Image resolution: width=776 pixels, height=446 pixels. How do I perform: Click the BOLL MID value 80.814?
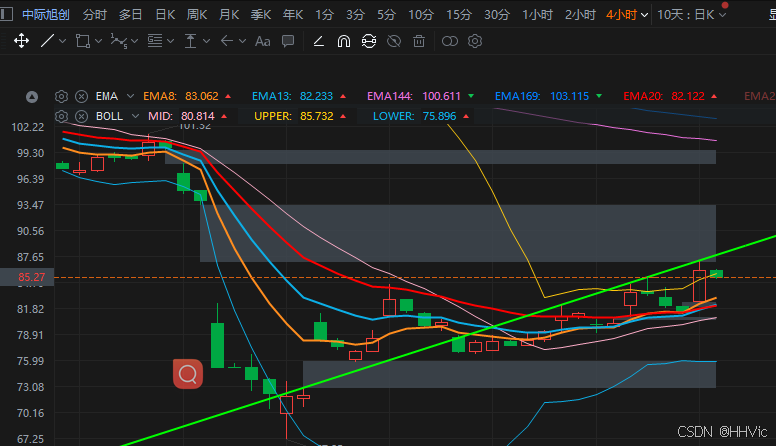pyautogui.click(x=198, y=116)
